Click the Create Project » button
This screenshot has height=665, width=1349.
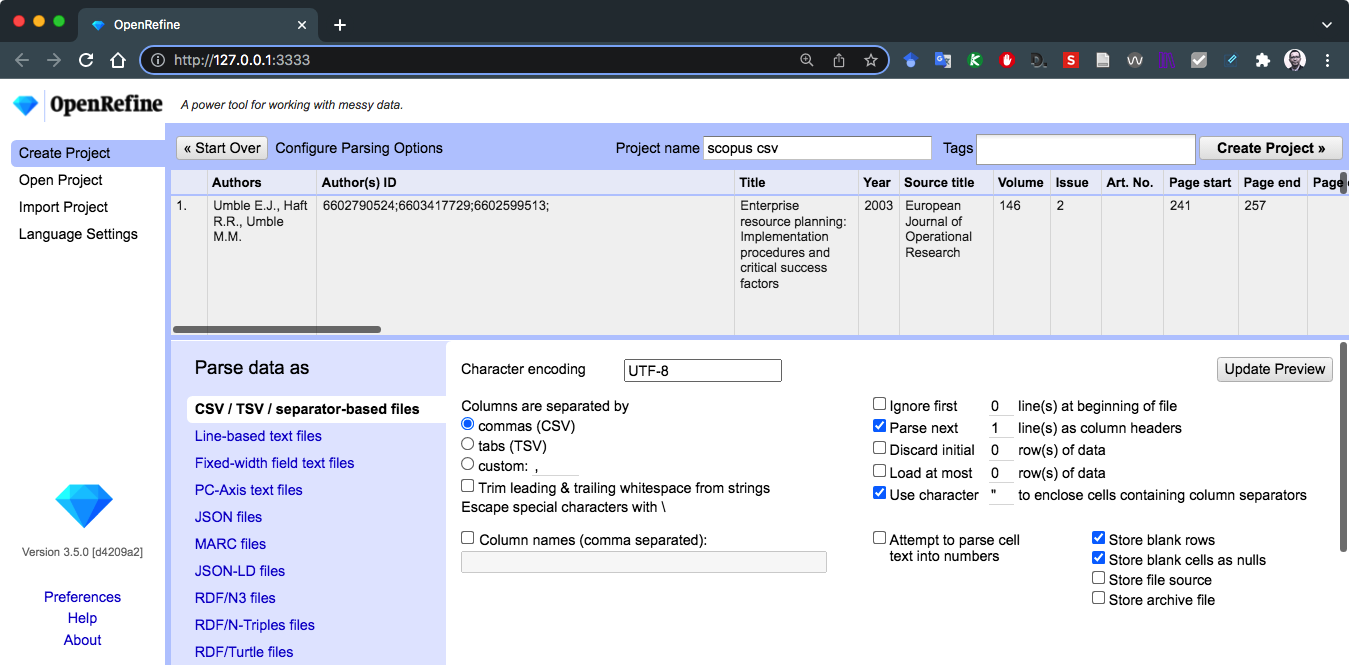tap(1271, 148)
